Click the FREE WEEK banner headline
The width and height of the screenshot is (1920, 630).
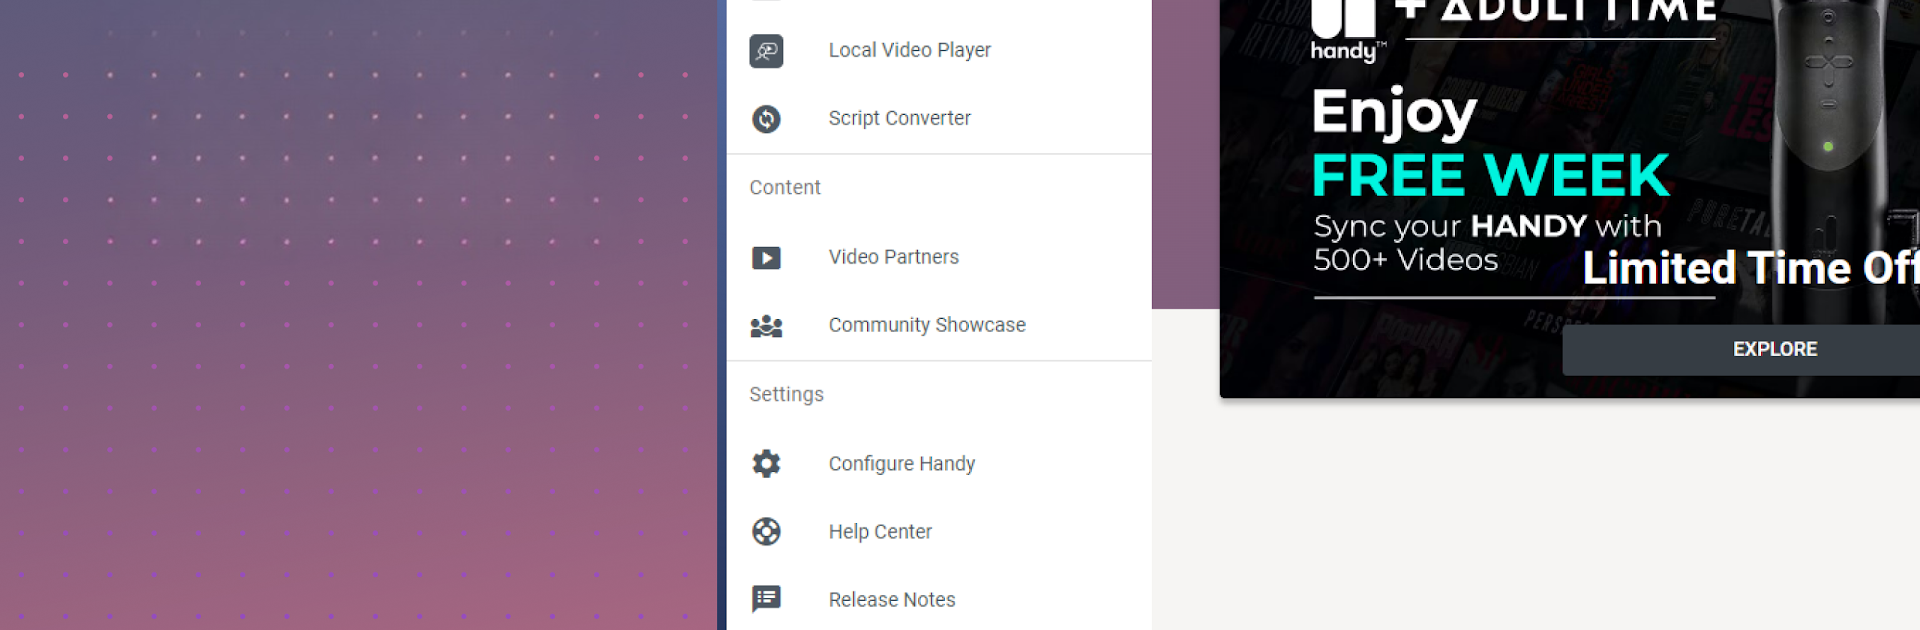tap(1490, 176)
